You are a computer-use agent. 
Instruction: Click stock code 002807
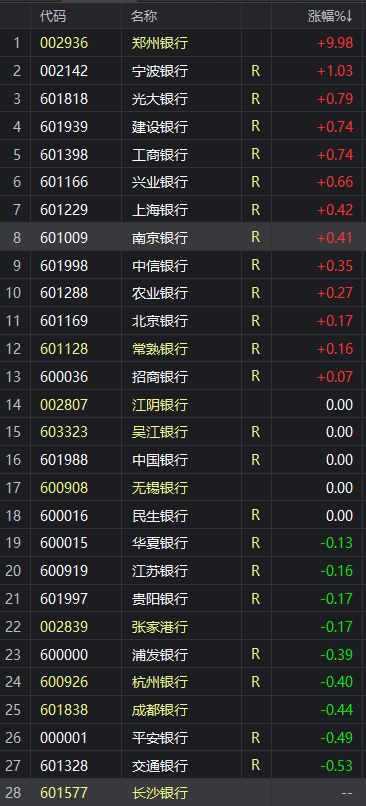(x=64, y=405)
